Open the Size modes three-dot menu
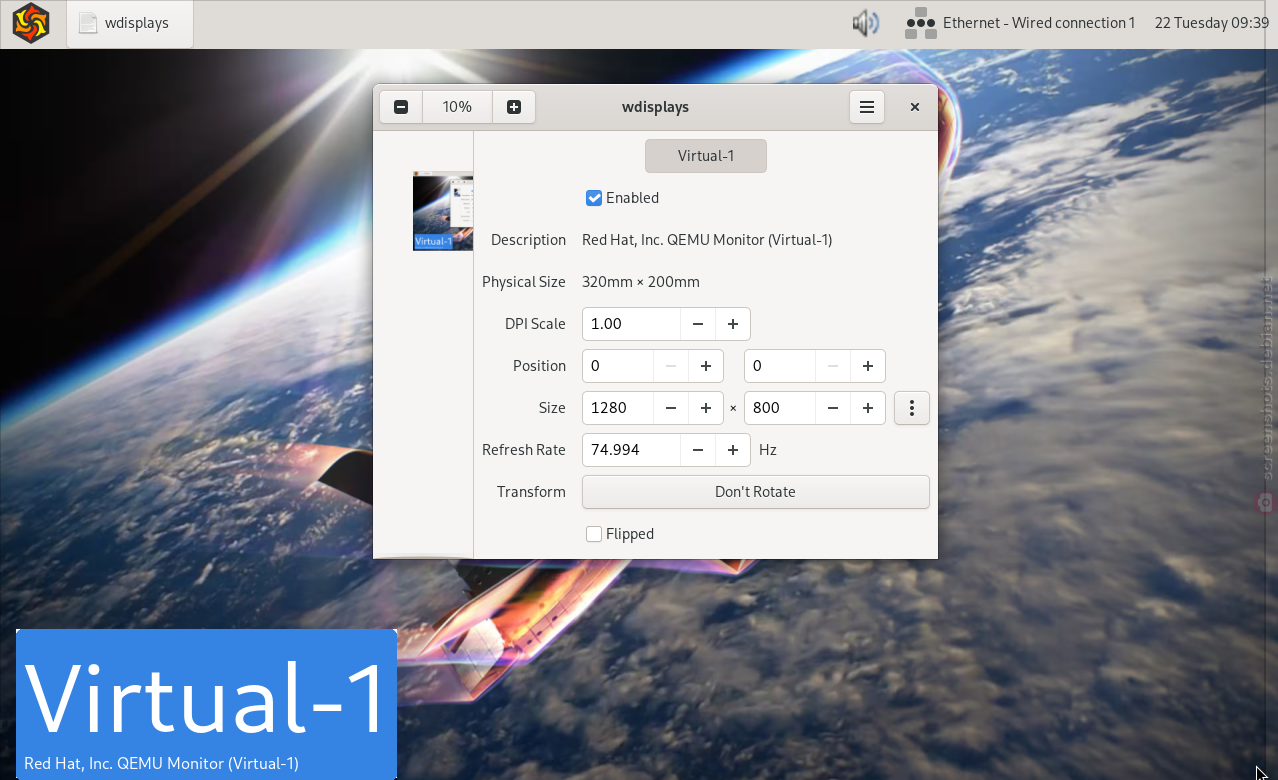The height and width of the screenshot is (780, 1278). click(912, 408)
